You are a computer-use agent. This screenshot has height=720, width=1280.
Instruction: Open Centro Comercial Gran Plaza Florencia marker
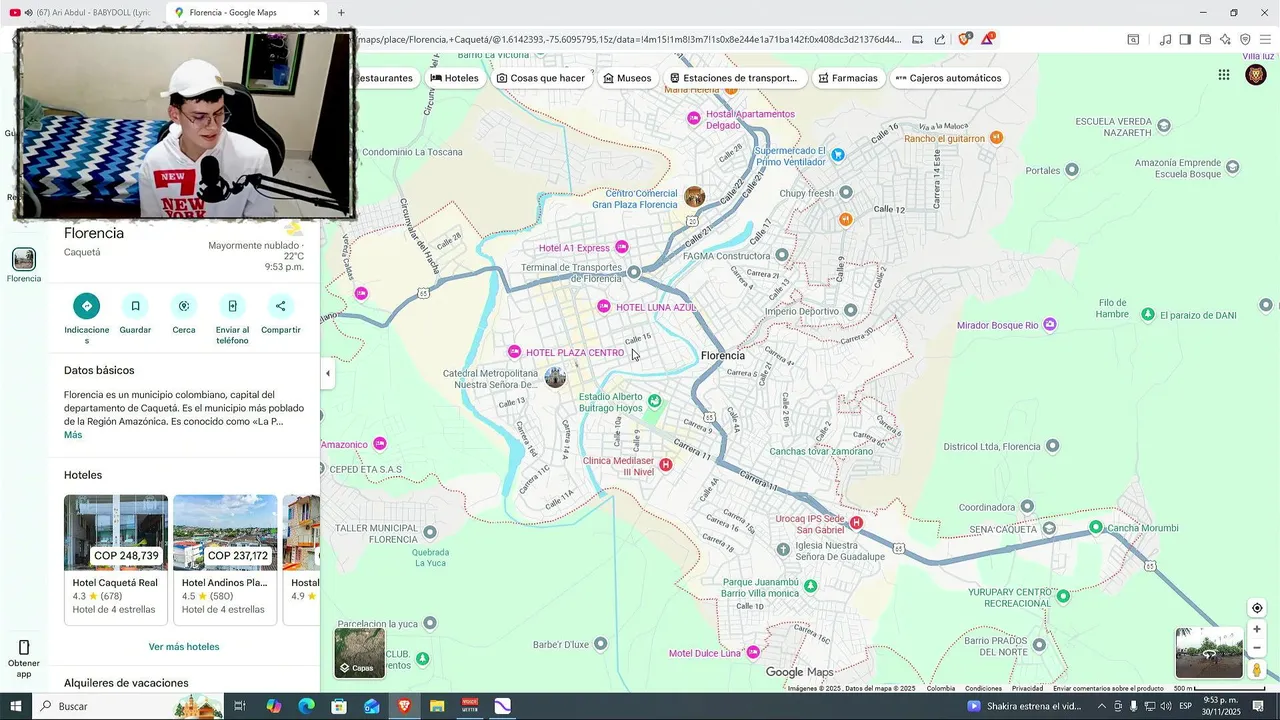[694, 197]
